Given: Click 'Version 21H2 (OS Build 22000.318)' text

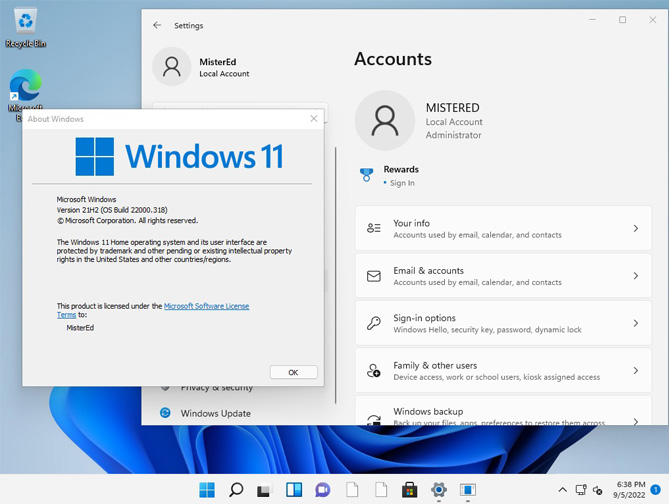Looking at the screenshot, I should pyautogui.click(x=112, y=210).
